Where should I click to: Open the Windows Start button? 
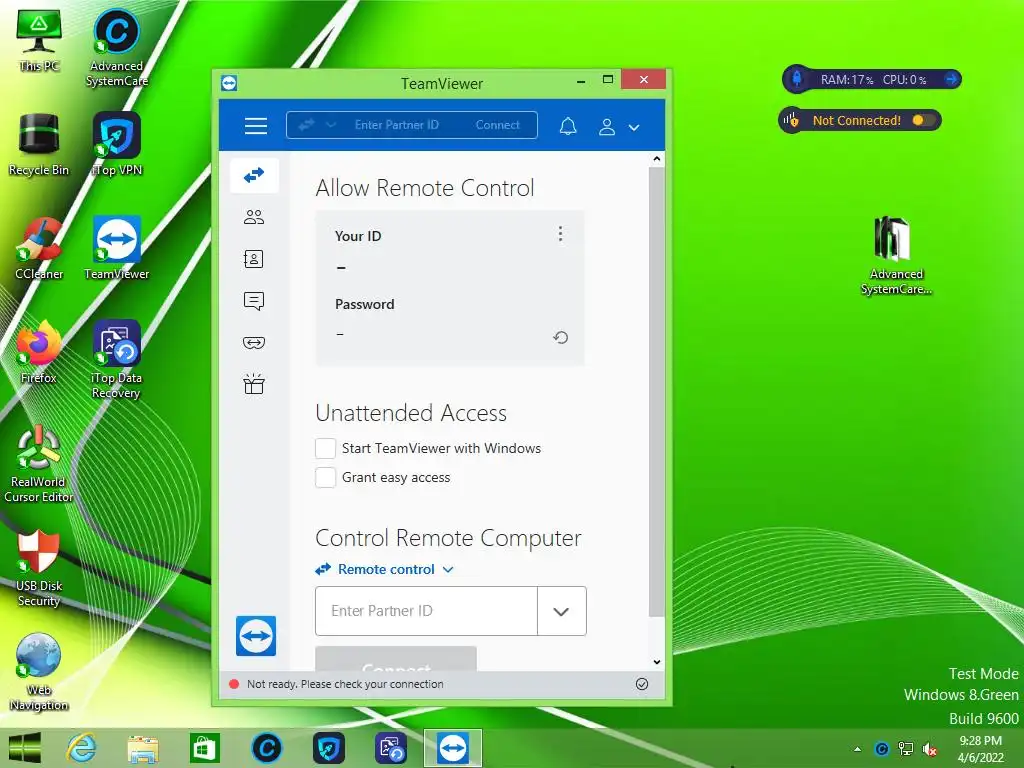coord(25,748)
